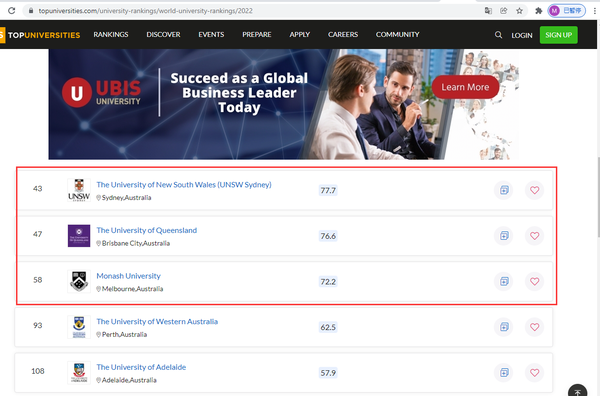The image size is (600, 396).
Task: Favorite University of Western Australia with heart
Action: coord(535,327)
